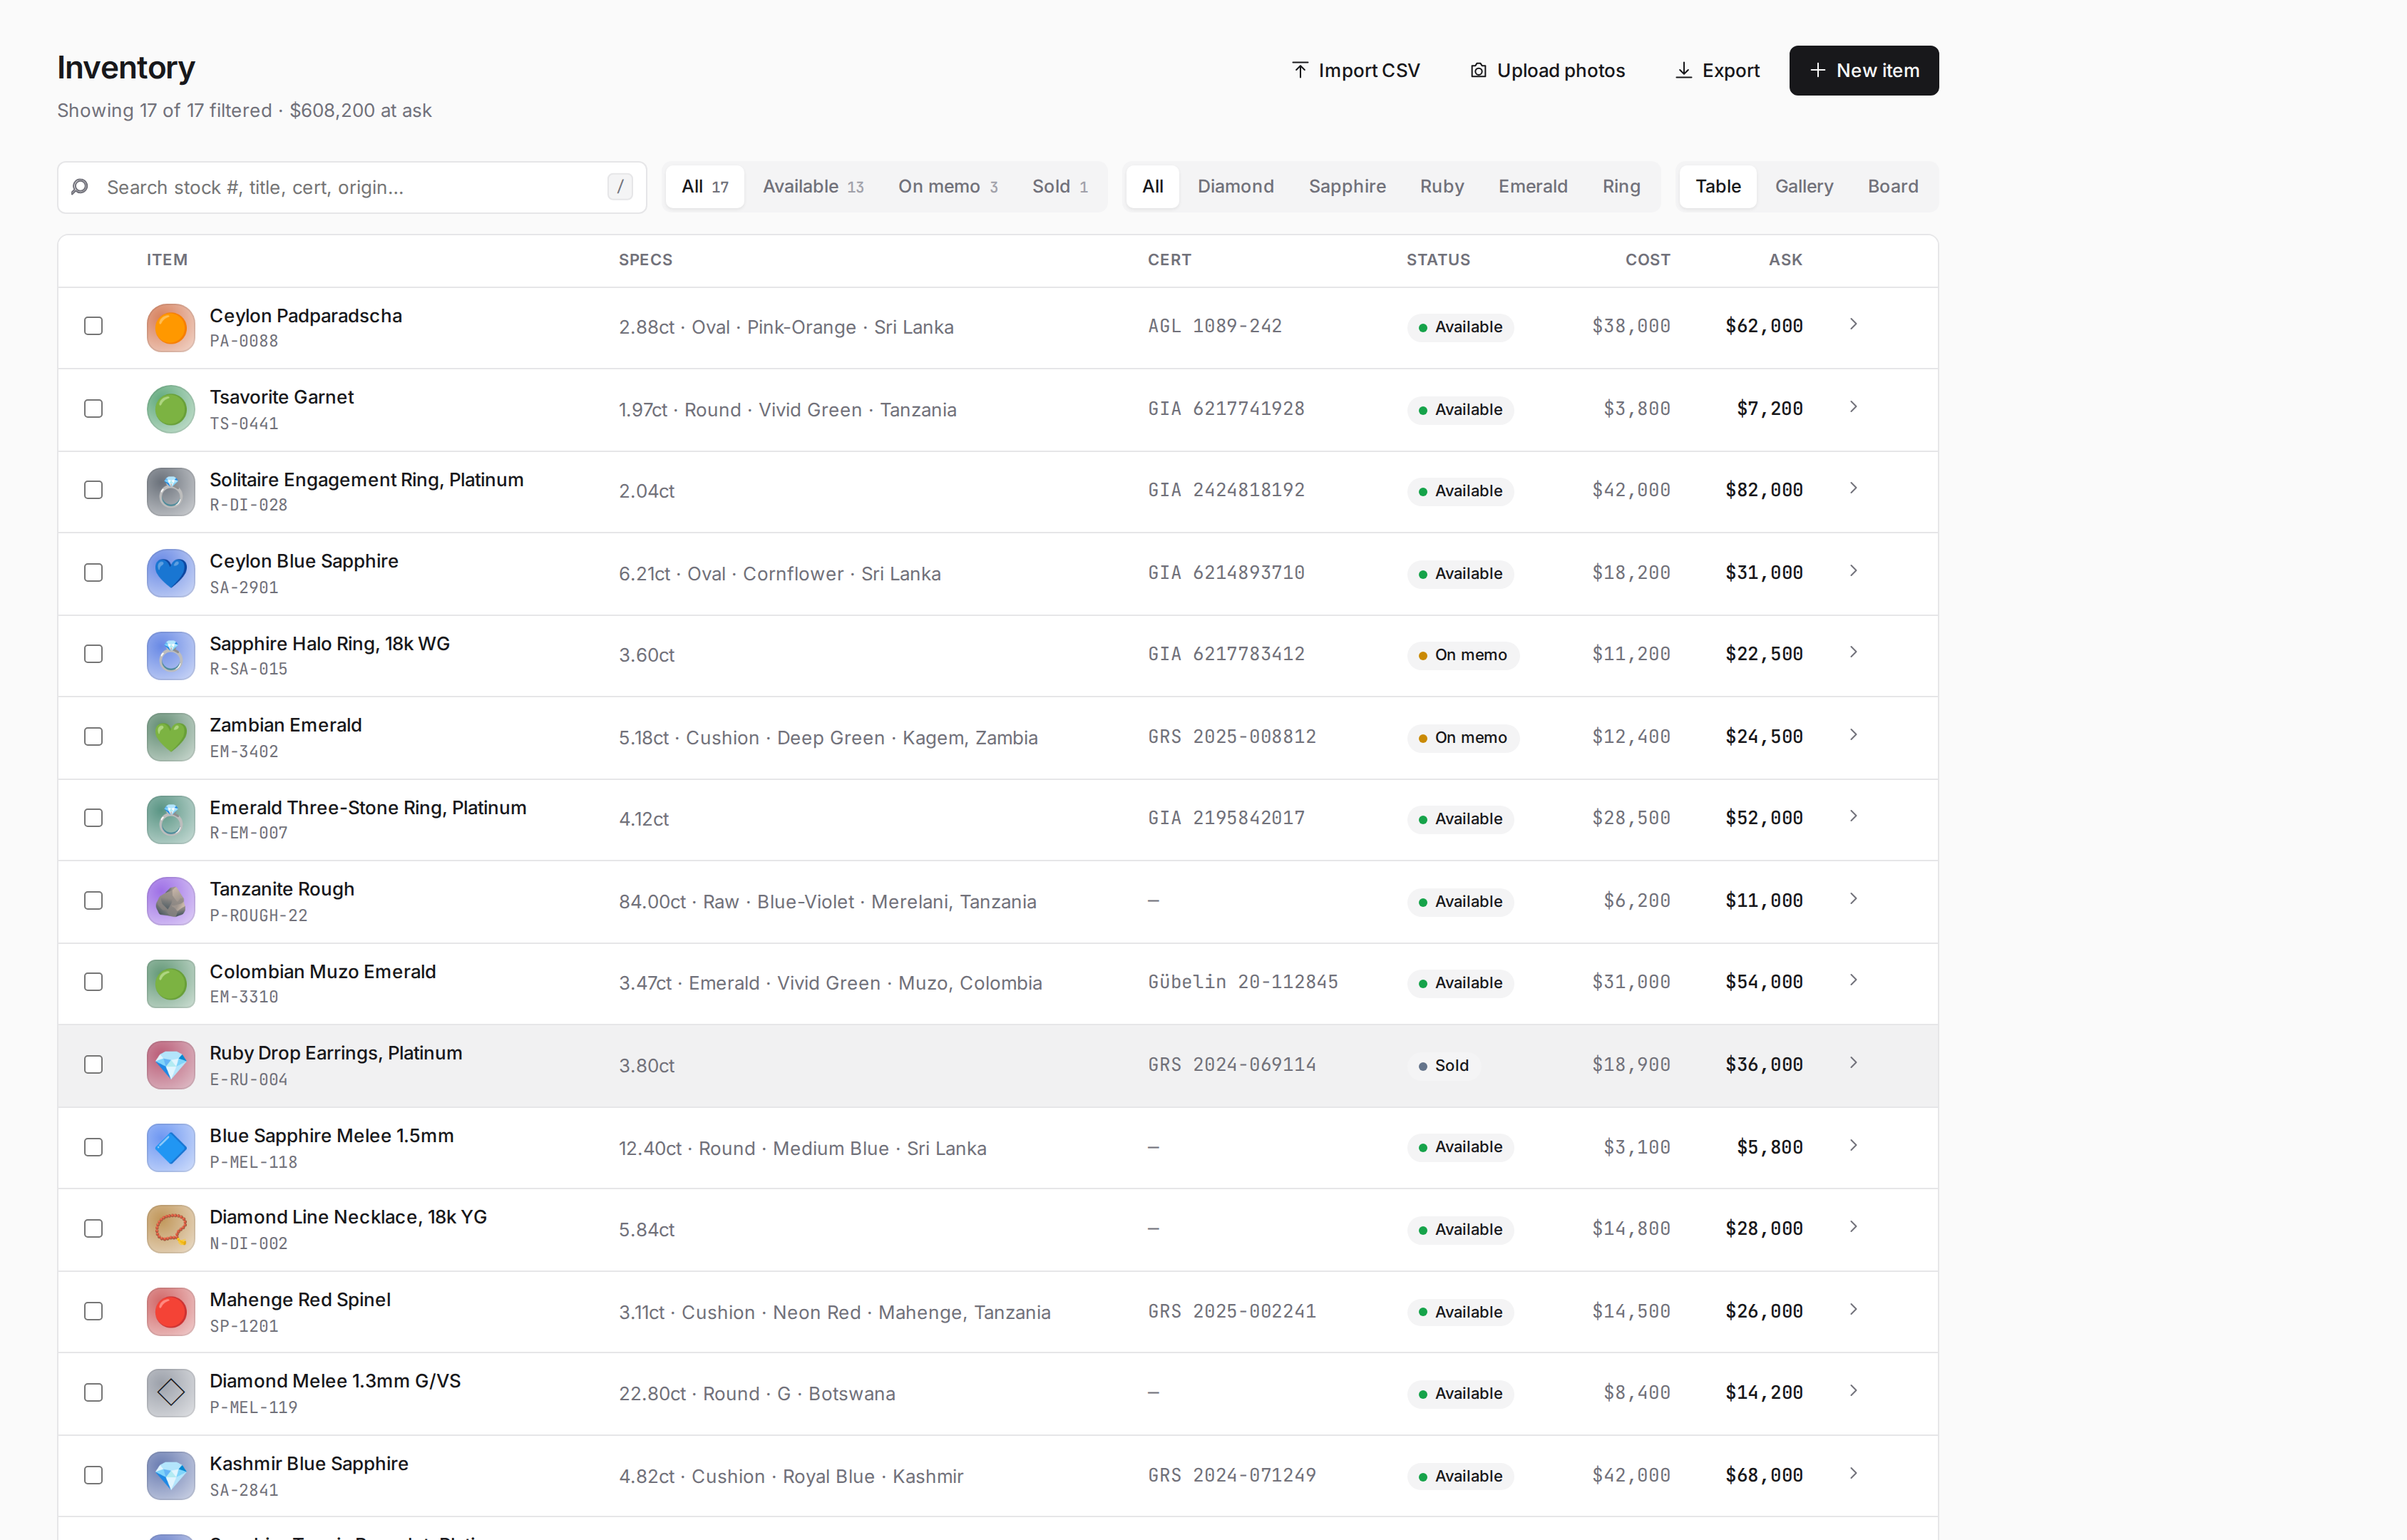Click the Blue Sapphire Melee diamond icon
Viewport: 2407px width, 1540px height.
pos(171,1147)
